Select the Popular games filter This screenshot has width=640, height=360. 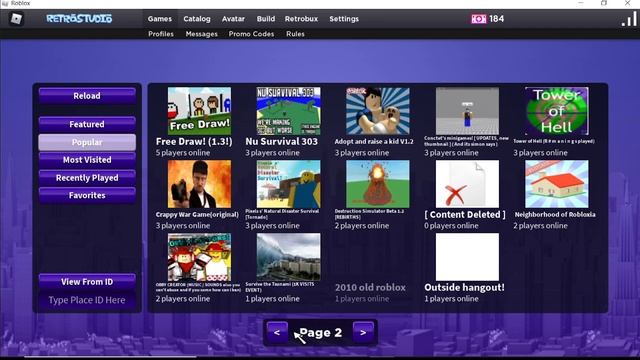[87, 142]
